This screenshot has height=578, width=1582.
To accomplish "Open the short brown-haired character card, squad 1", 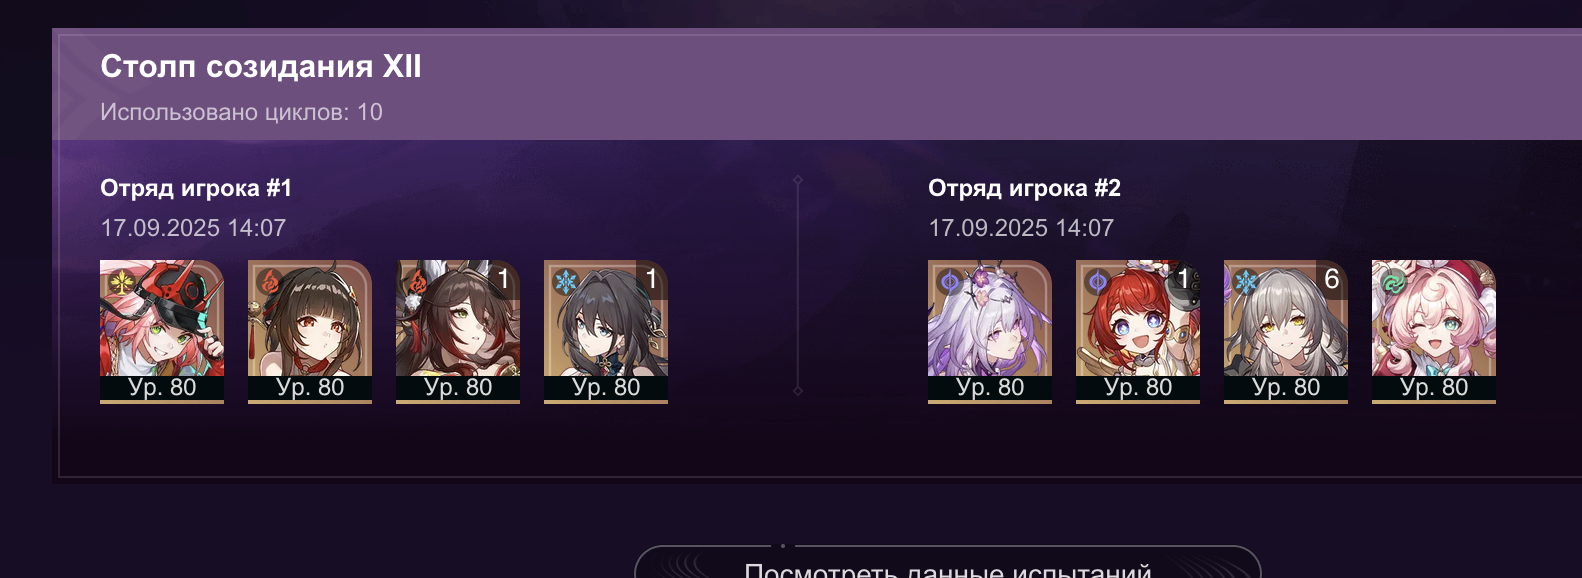I will (x=310, y=332).
